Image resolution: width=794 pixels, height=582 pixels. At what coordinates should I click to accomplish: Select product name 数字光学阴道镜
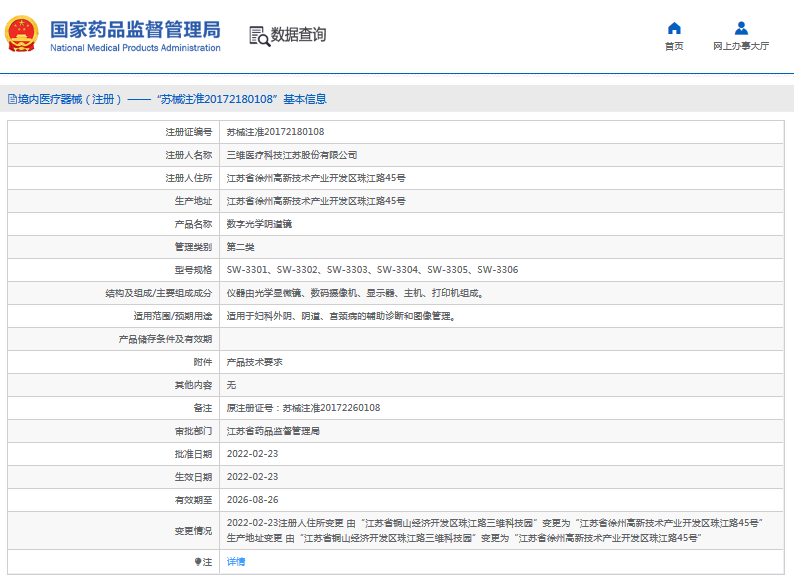tap(259, 224)
